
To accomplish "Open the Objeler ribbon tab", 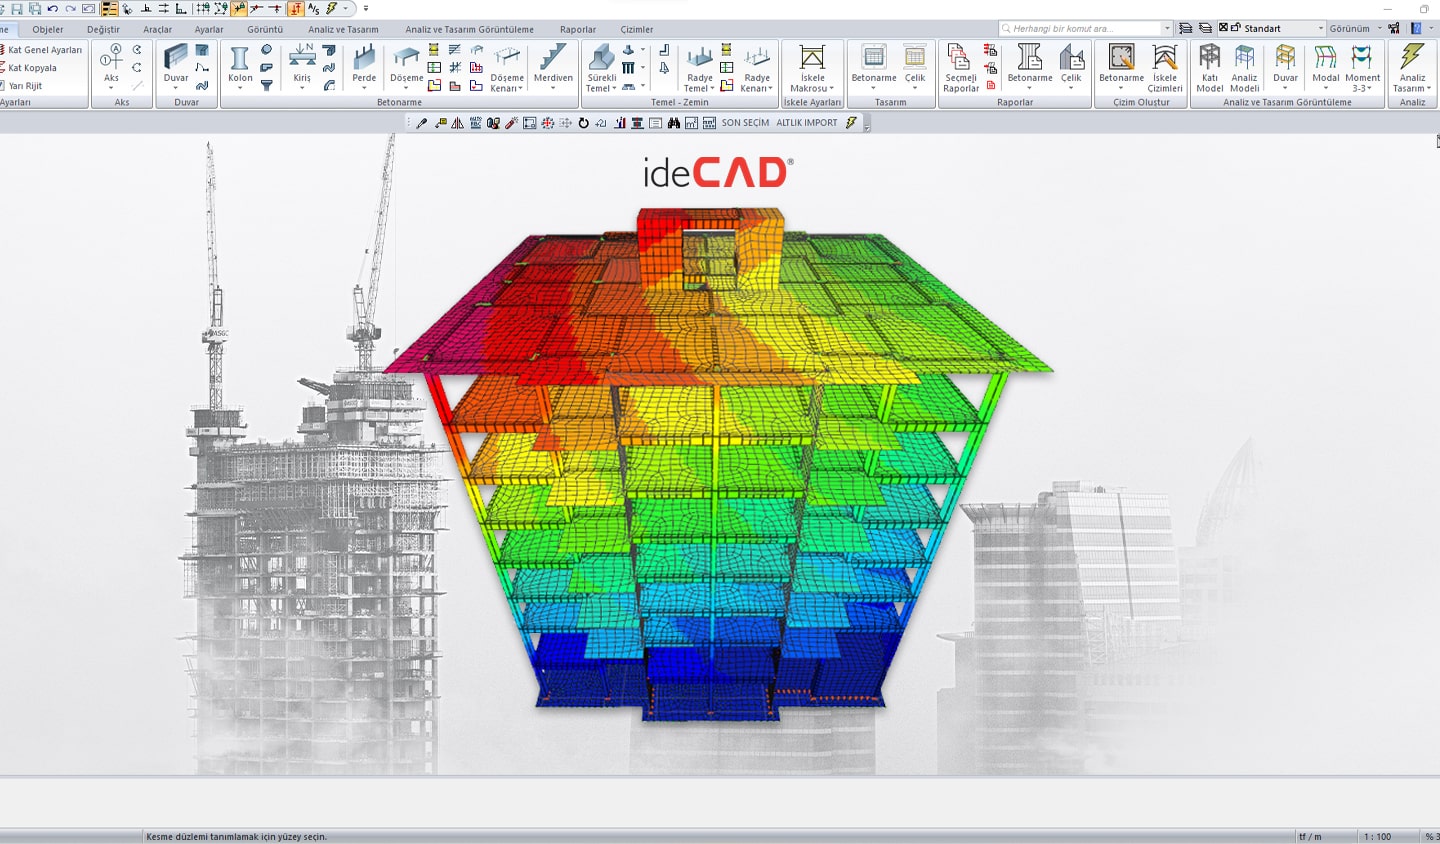I will (48, 29).
